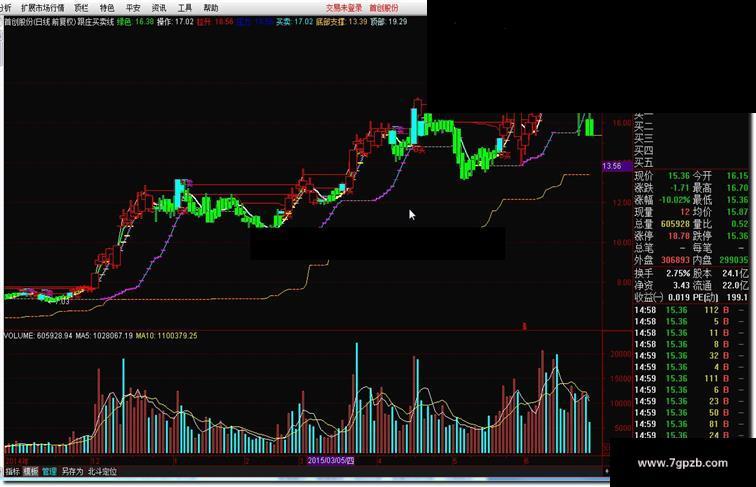Click the 14:58 trade row with volume 112
The width and height of the screenshot is (756, 487).
[x=691, y=310]
